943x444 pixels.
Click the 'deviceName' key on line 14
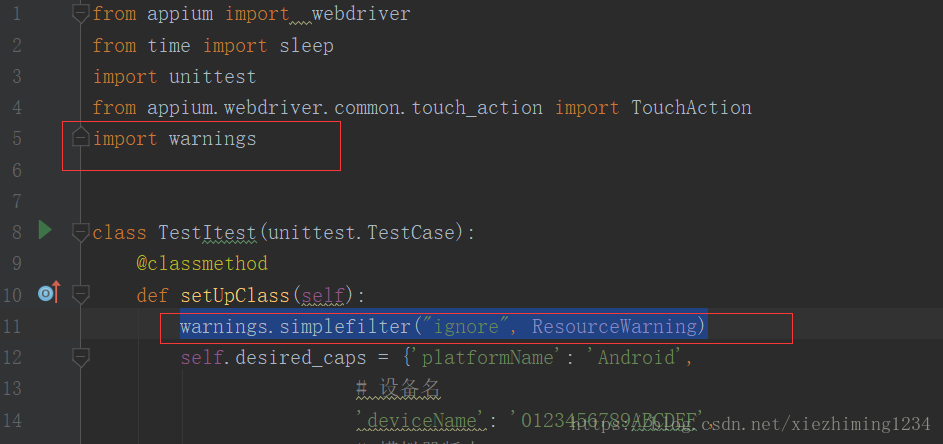tap(410, 419)
